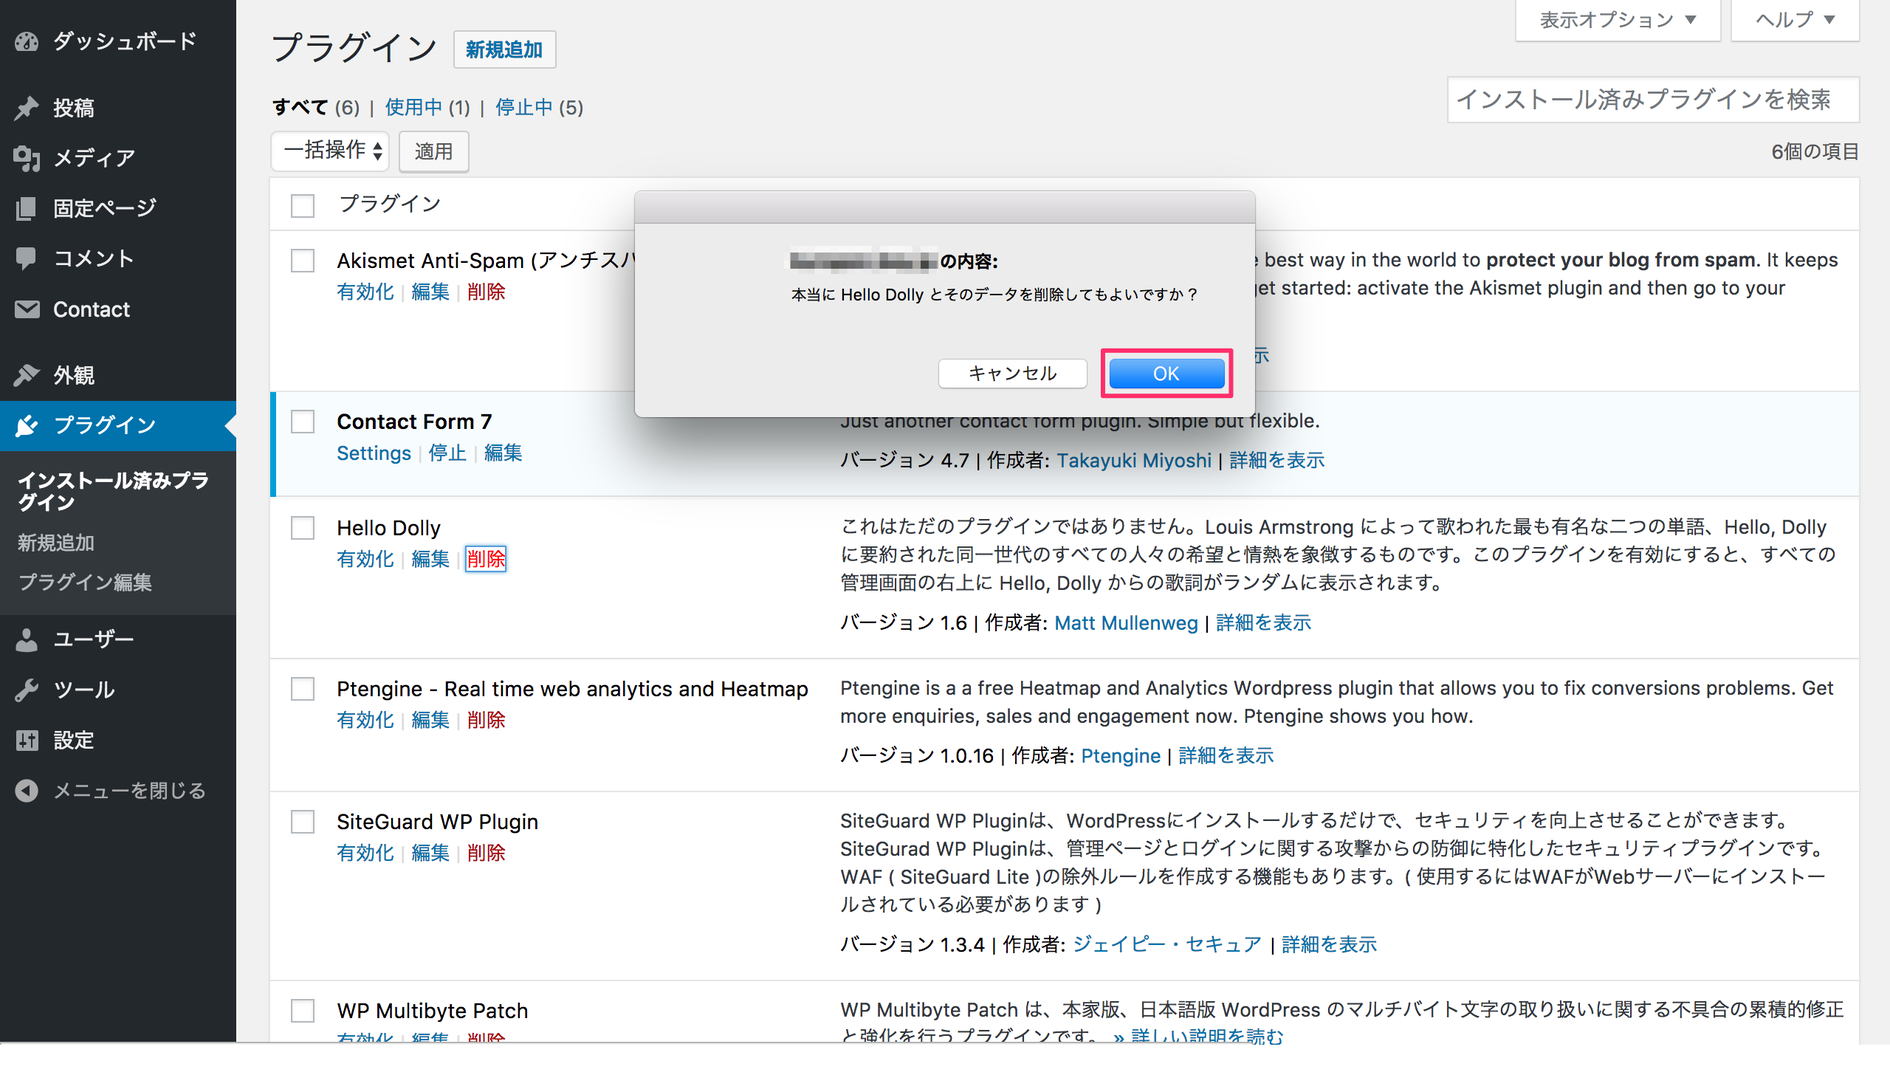The image size is (1890, 1075).
Task: Click 削除 for Hello Dolly
Action: click(x=486, y=559)
